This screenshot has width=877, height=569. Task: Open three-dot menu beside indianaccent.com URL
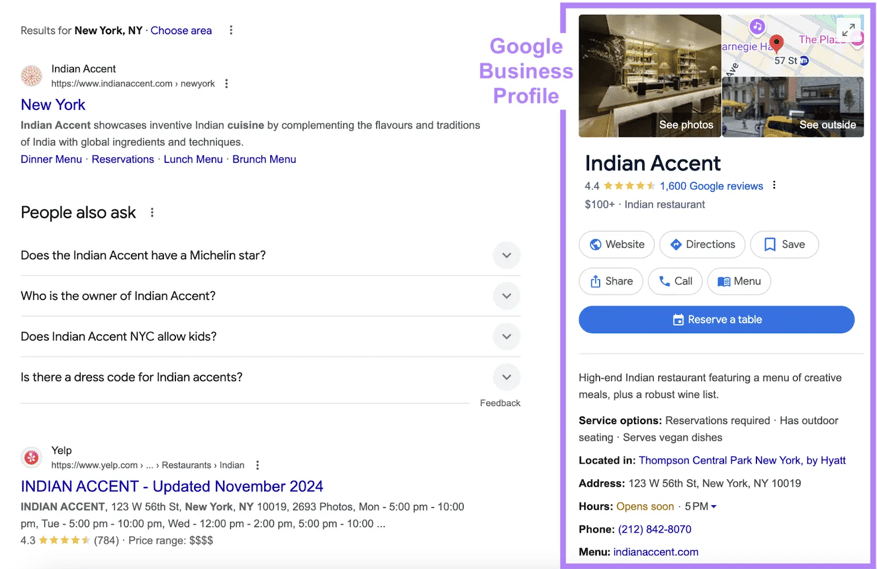pyautogui.click(x=227, y=83)
